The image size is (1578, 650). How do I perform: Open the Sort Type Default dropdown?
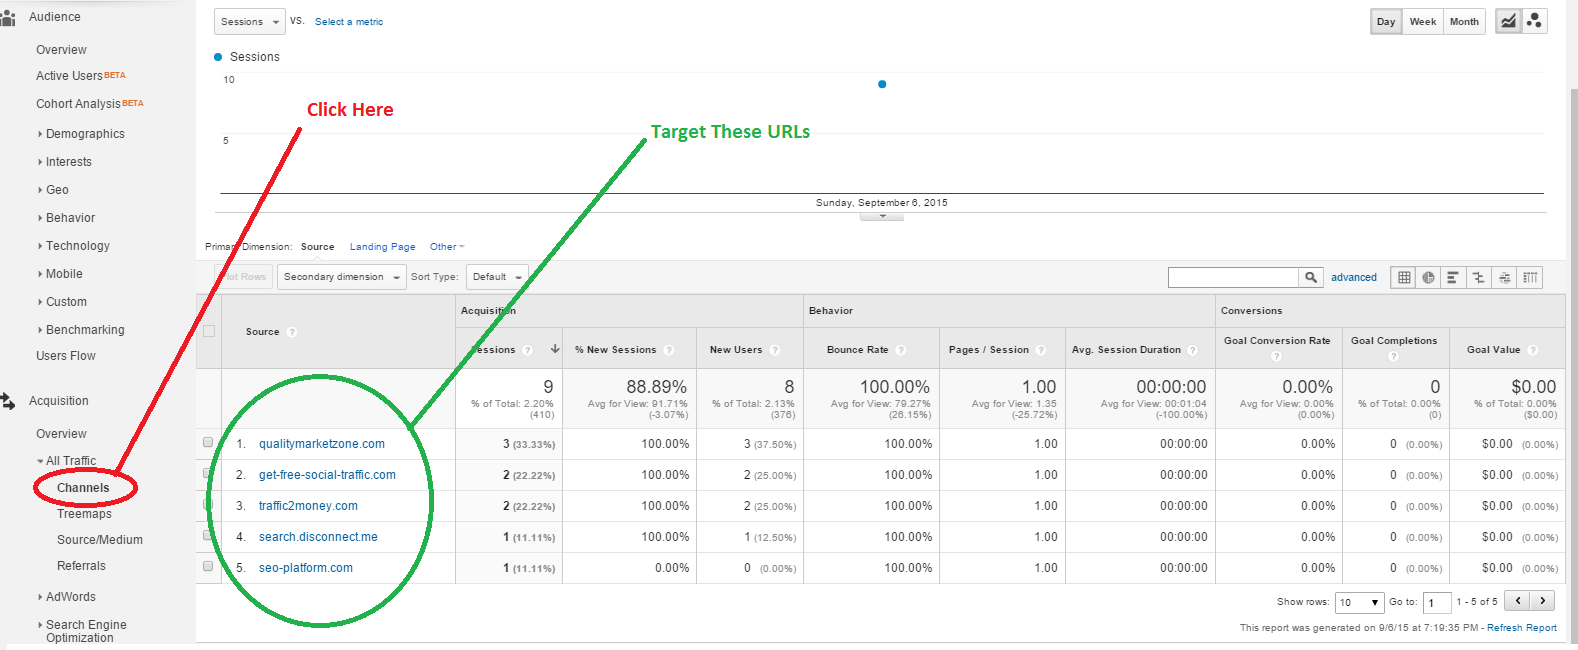point(496,277)
